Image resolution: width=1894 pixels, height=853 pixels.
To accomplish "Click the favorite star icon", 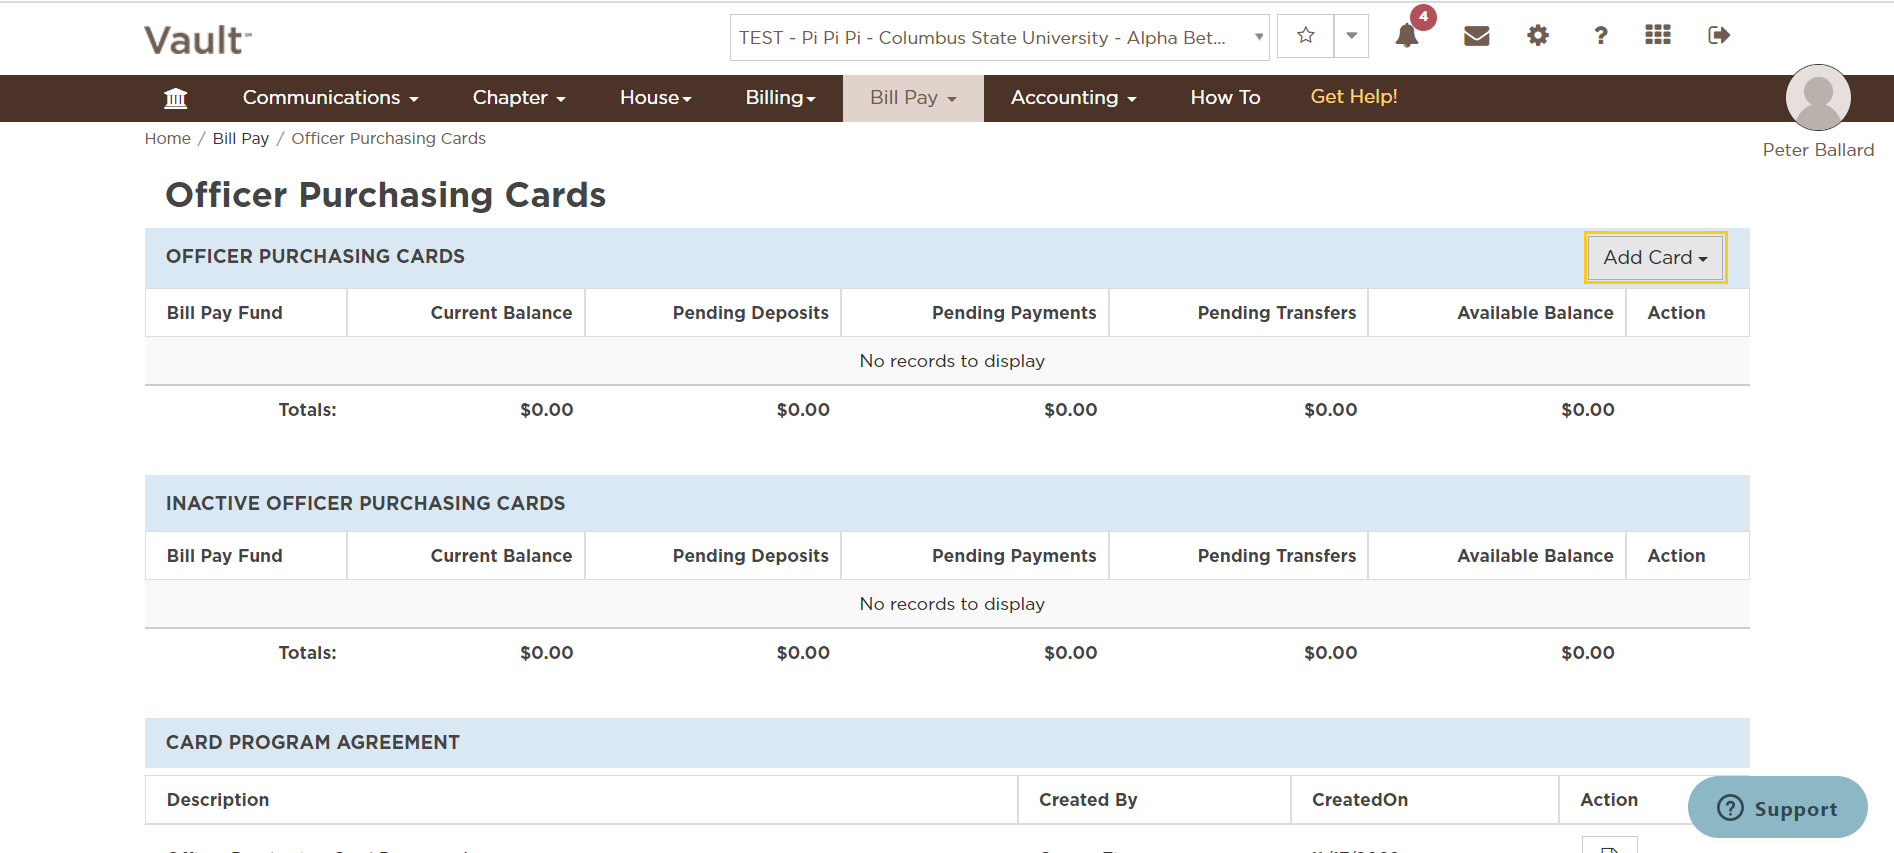I will [x=1305, y=36].
